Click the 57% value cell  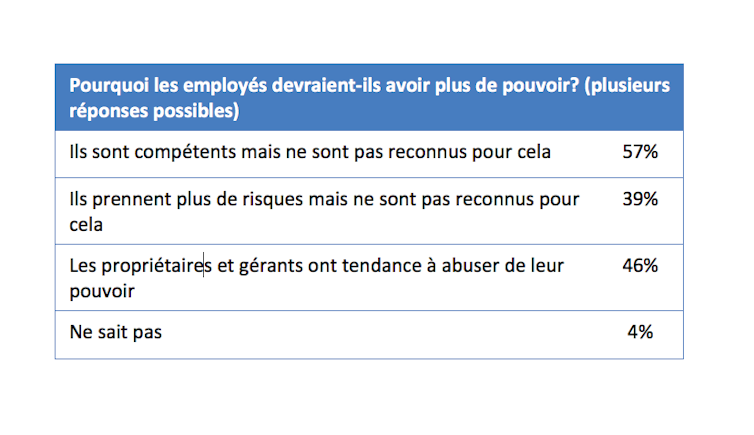tap(638, 154)
